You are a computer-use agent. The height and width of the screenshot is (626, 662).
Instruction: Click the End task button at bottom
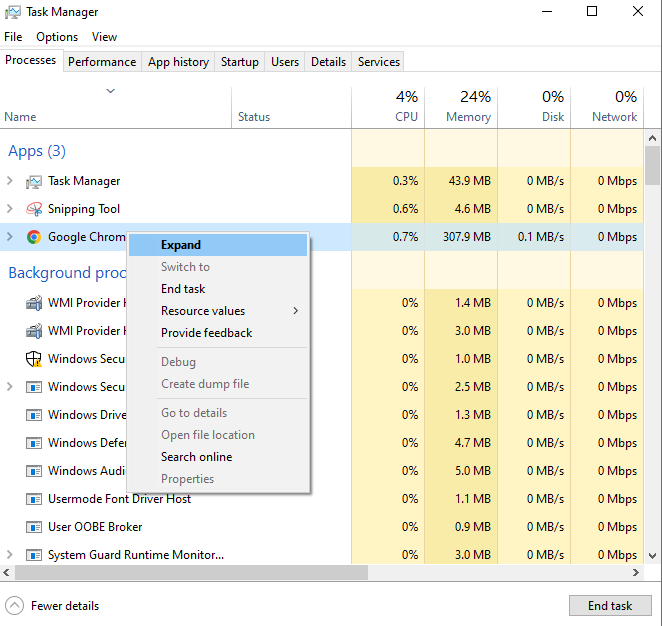(x=610, y=606)
